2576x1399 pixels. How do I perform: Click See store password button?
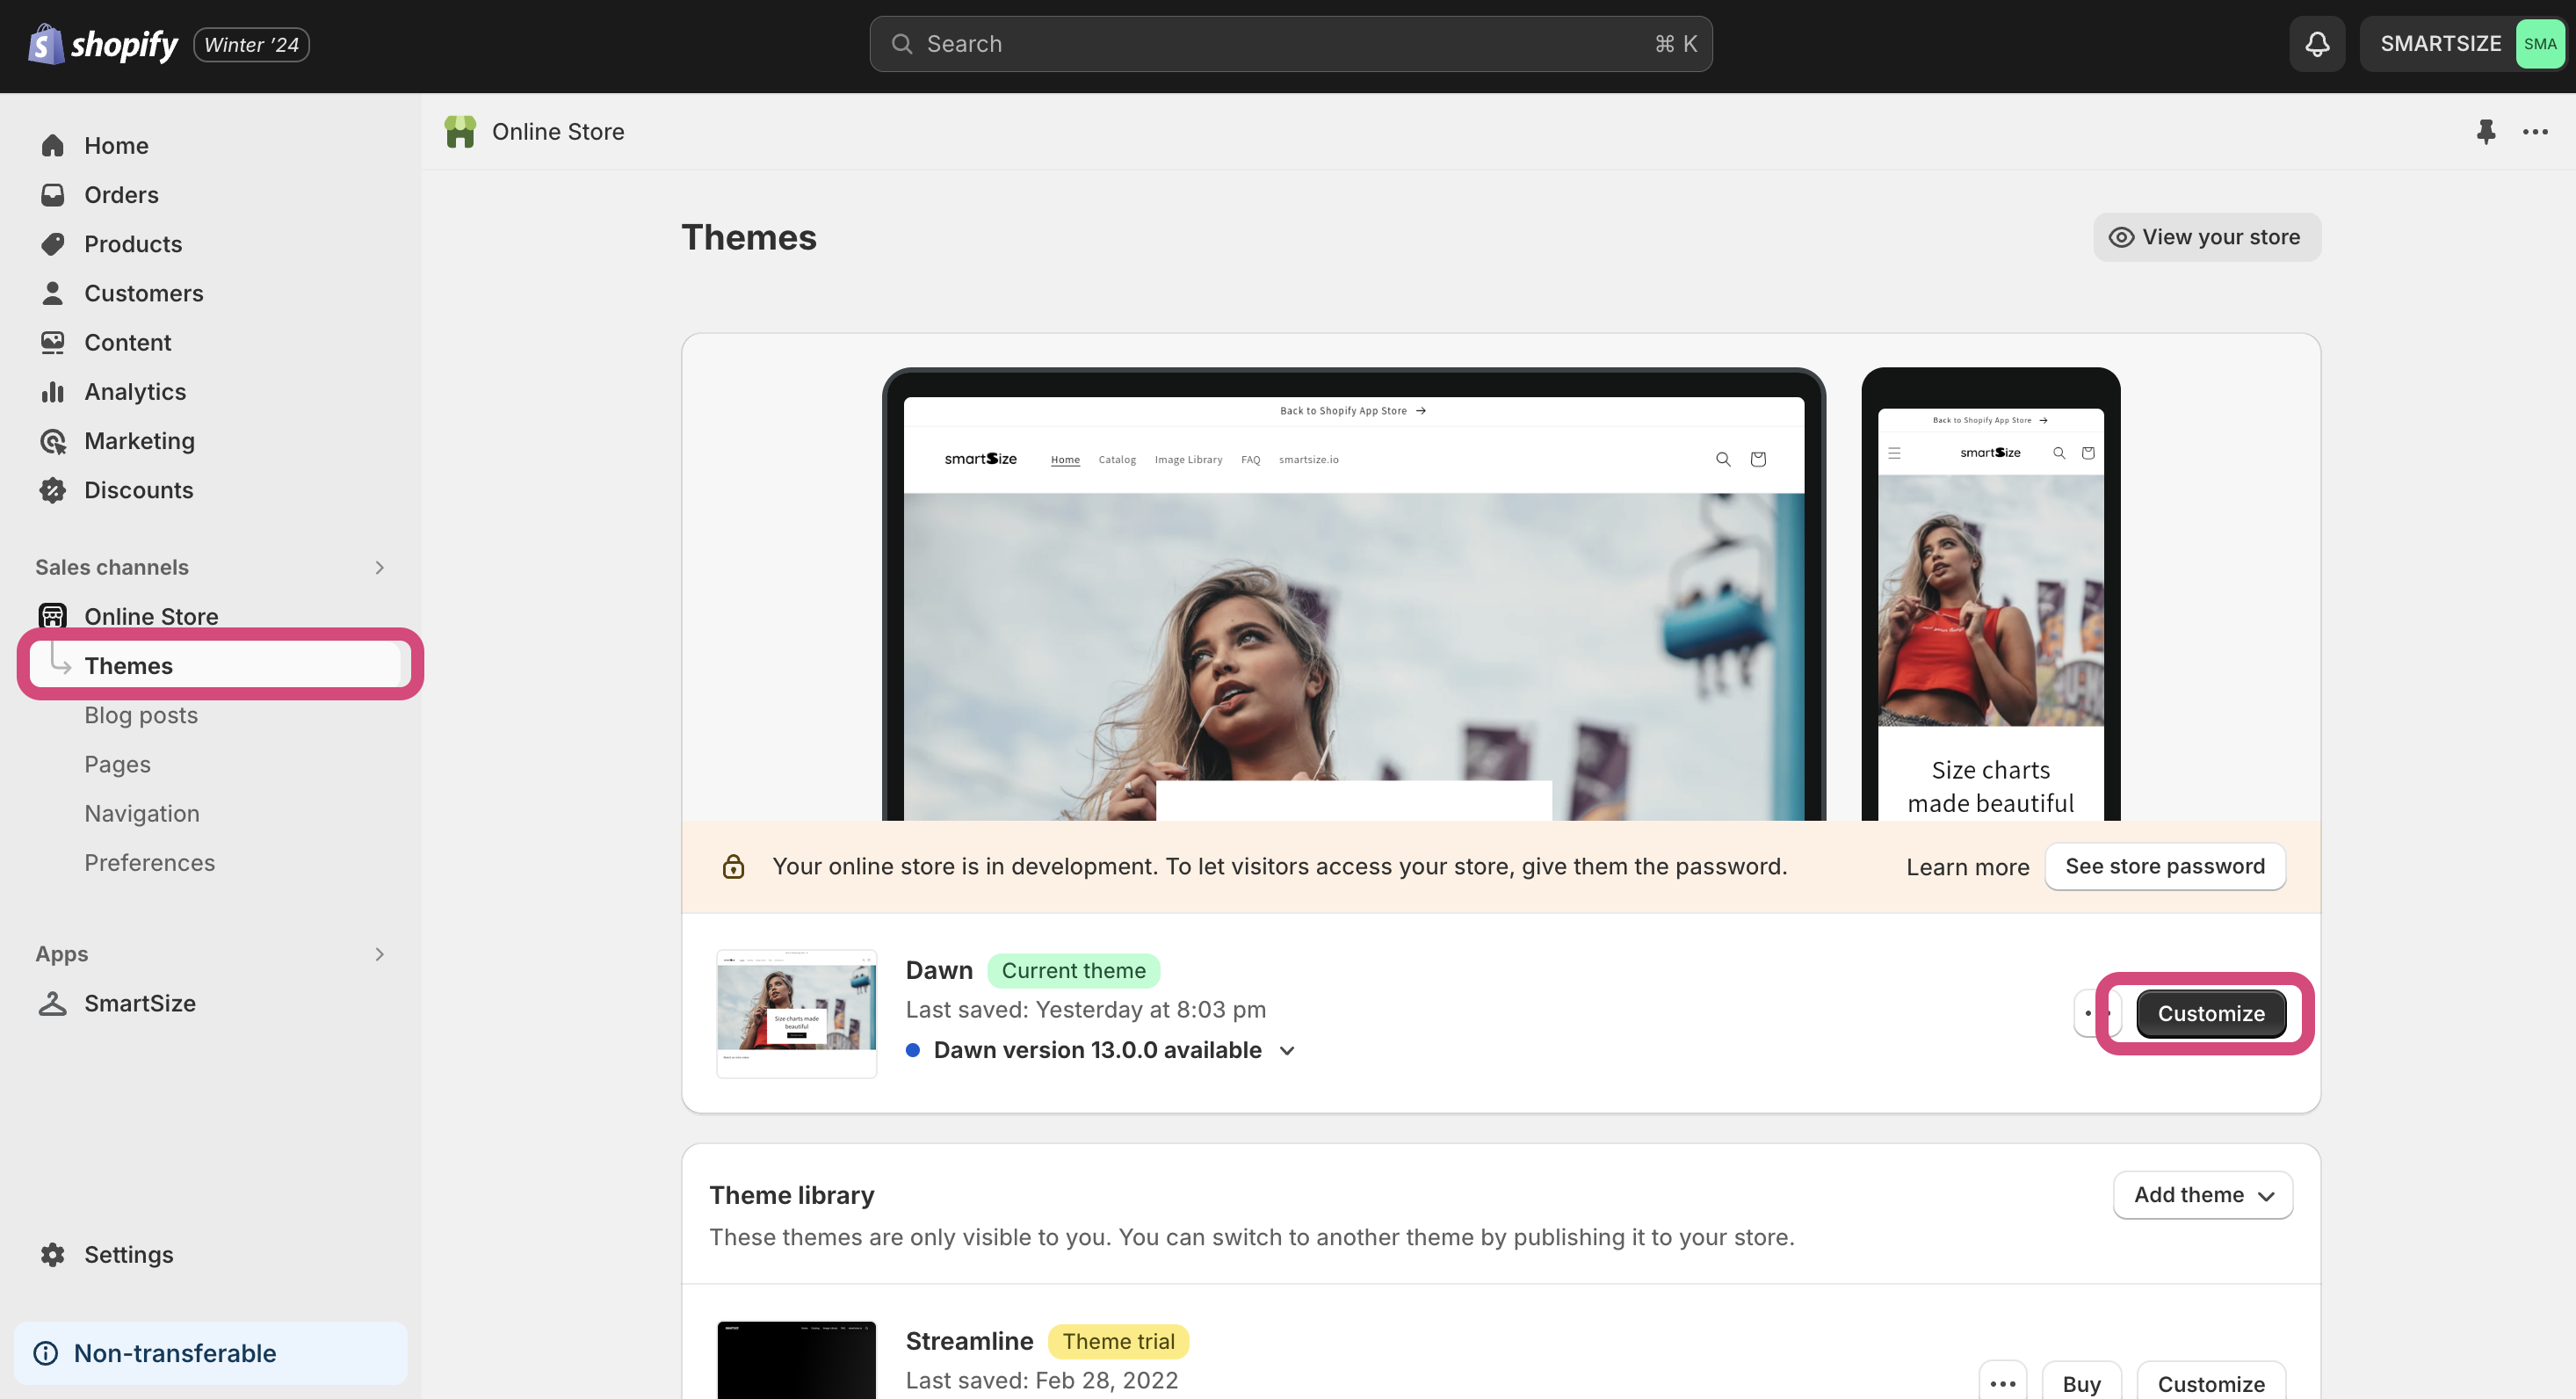(2165, 866)
